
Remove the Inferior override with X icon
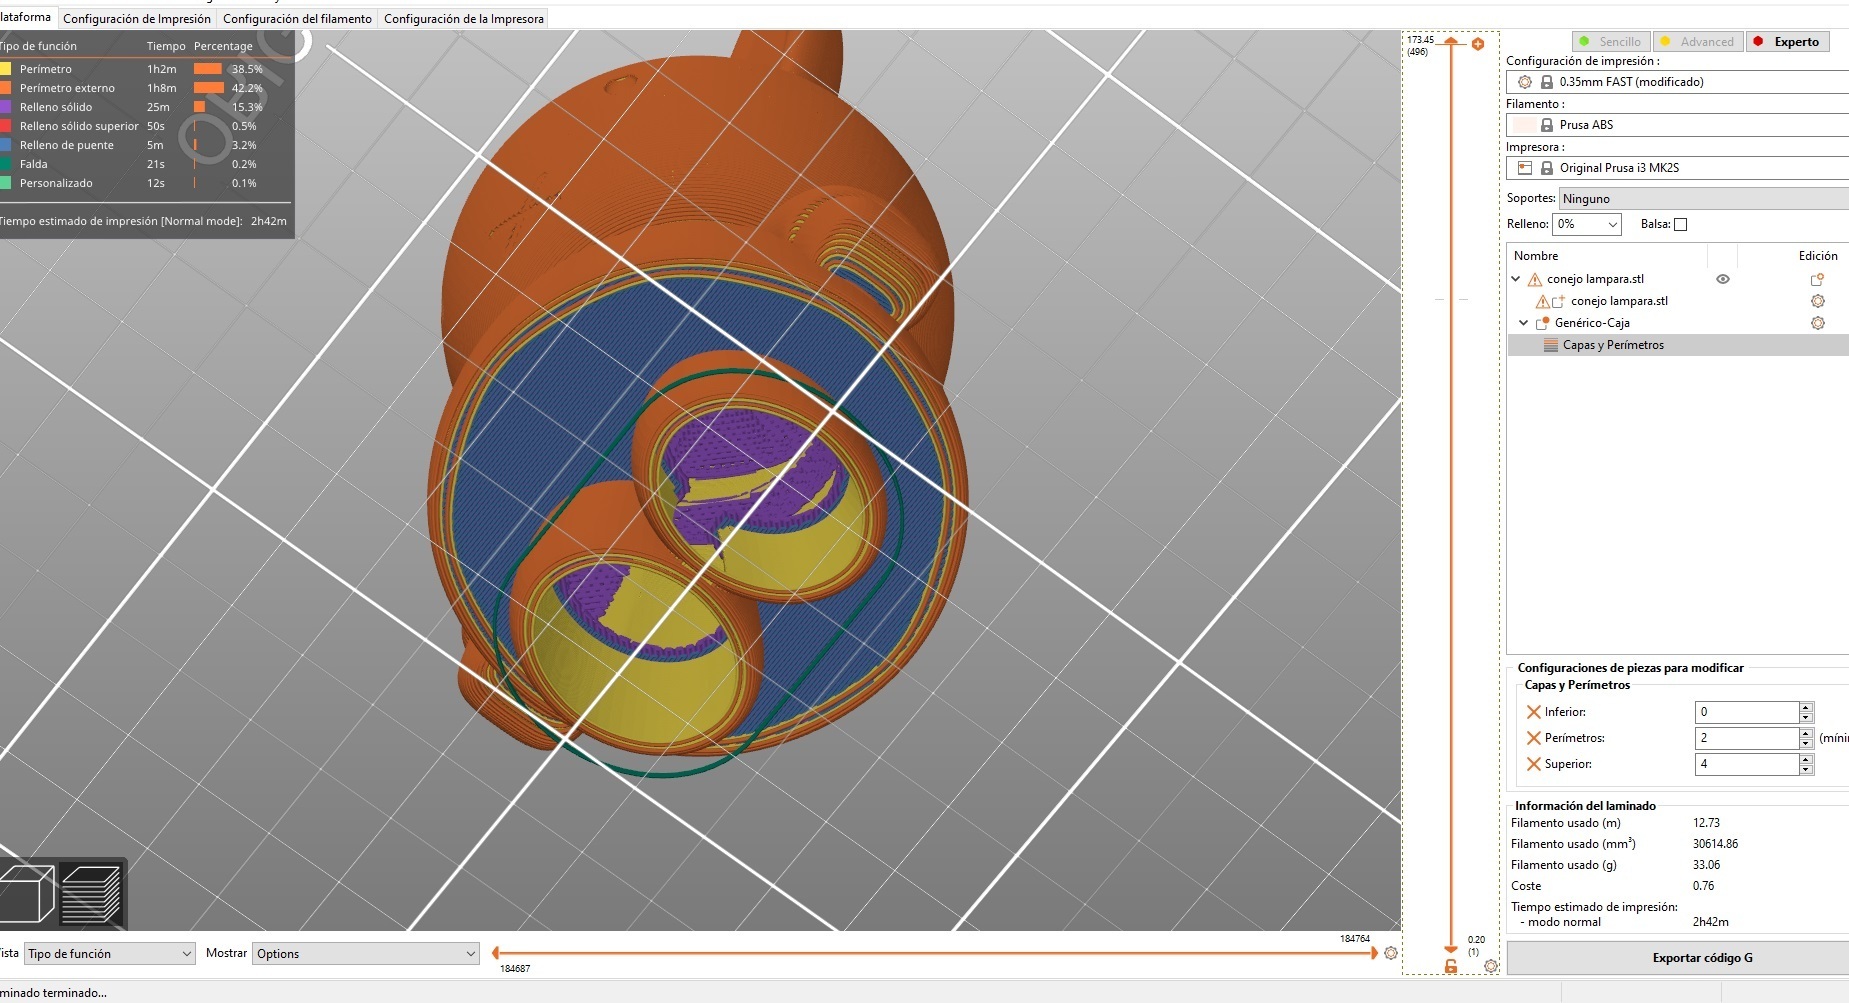tap(1533, 712)
